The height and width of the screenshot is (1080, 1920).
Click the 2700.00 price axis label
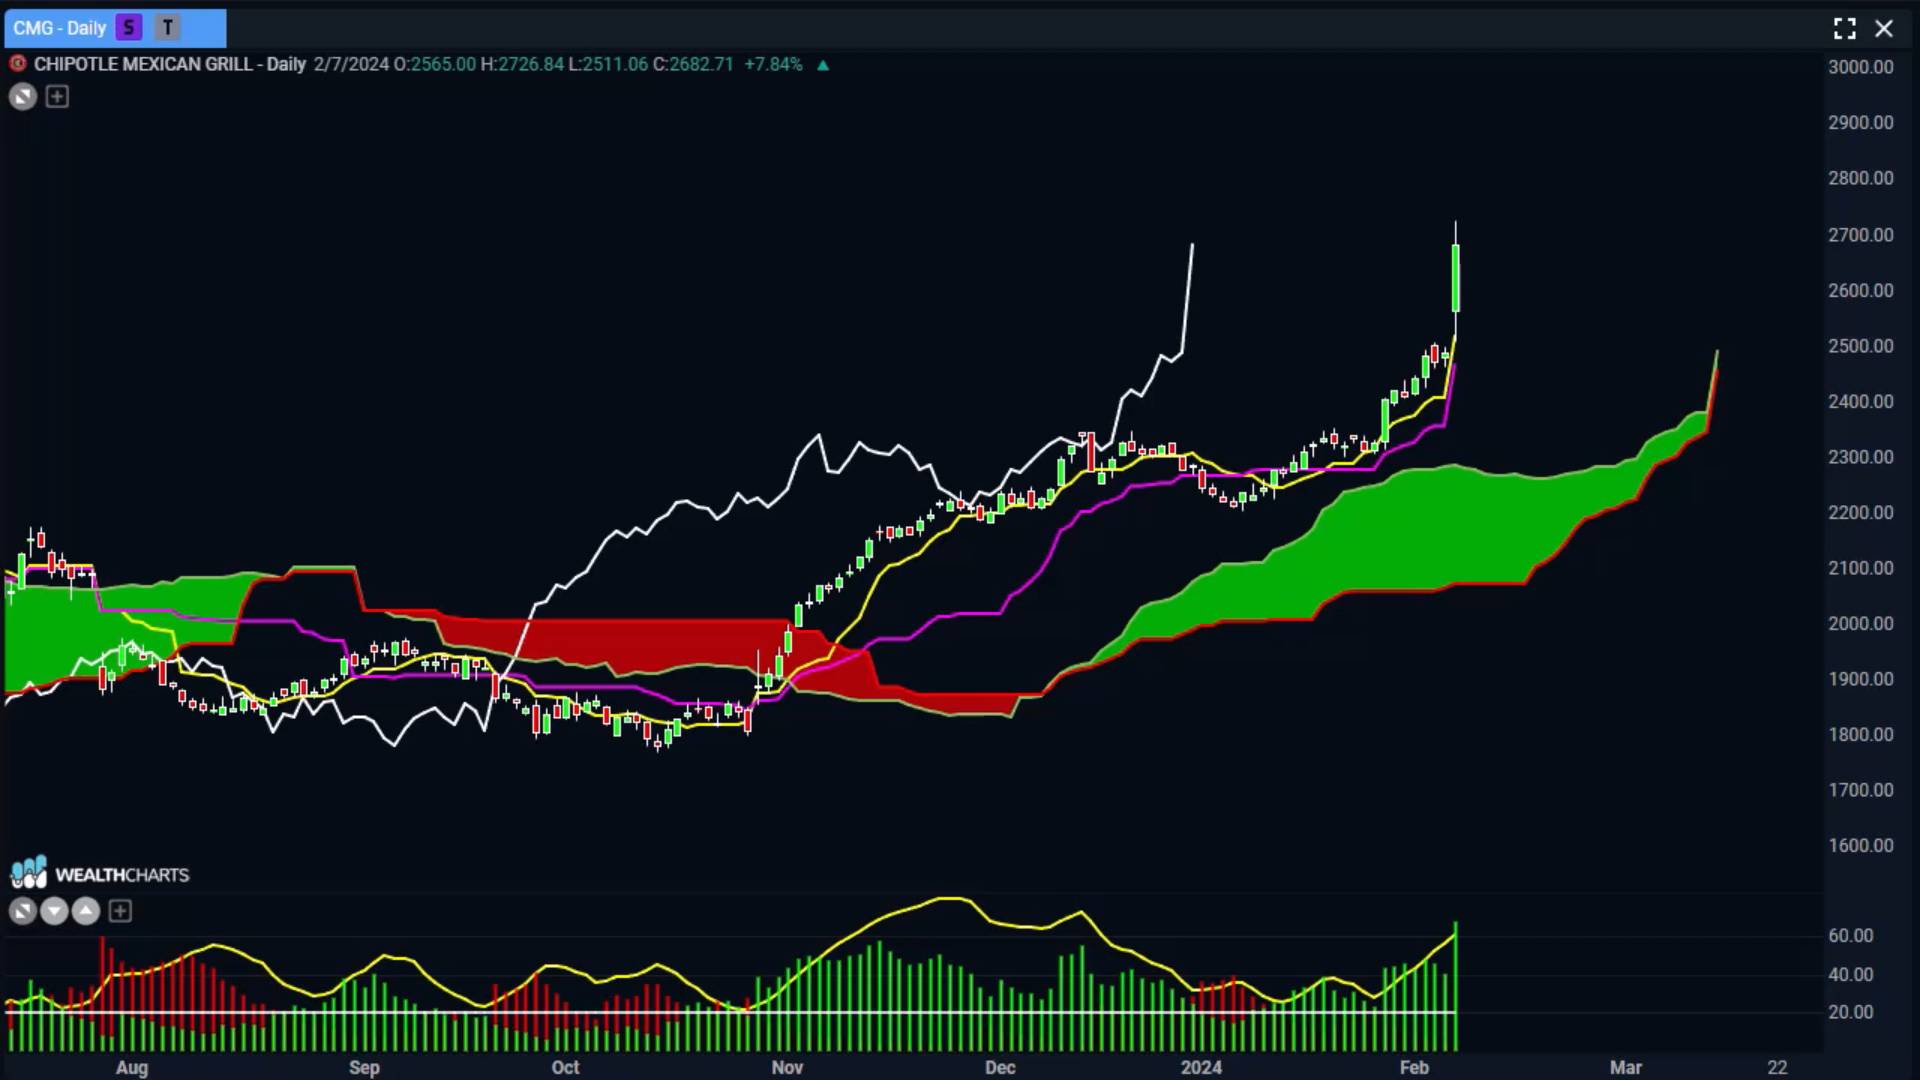pos(1861,235)
